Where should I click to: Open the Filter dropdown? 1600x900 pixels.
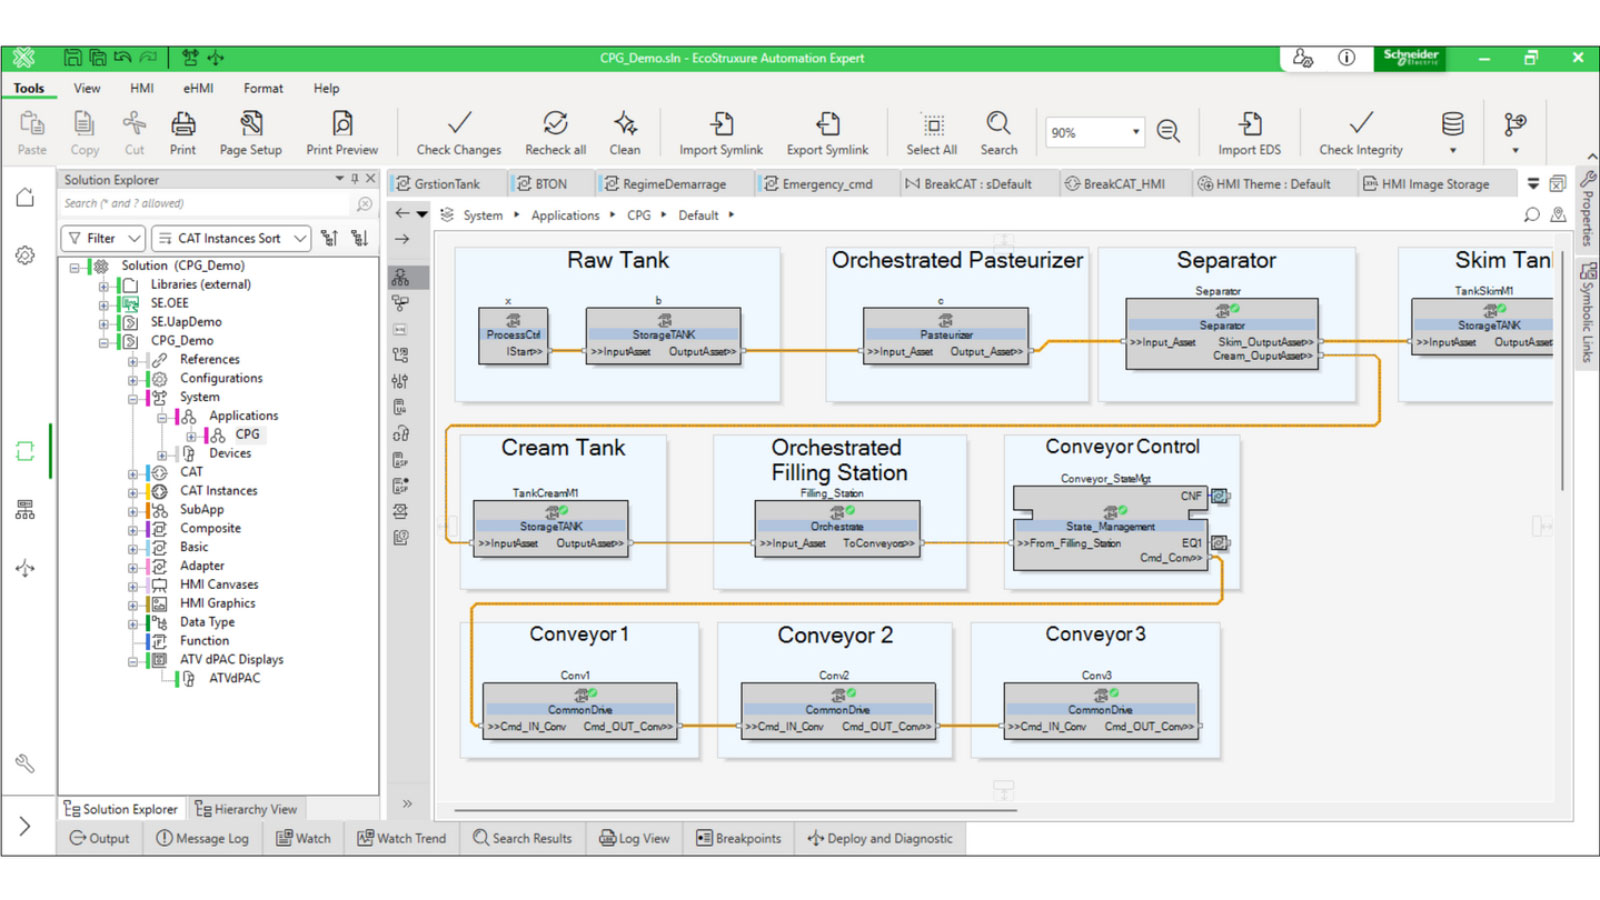pos(103,238)
